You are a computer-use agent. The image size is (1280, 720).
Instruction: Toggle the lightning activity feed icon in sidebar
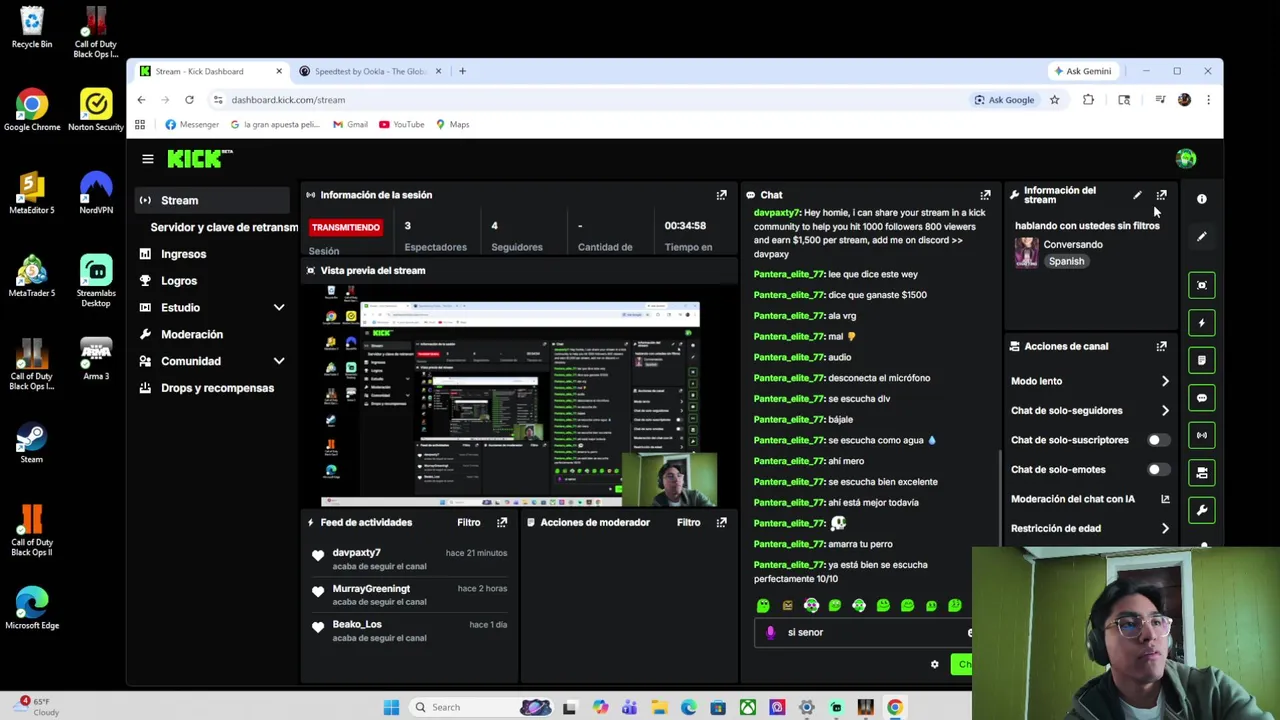coord(1202,323)
